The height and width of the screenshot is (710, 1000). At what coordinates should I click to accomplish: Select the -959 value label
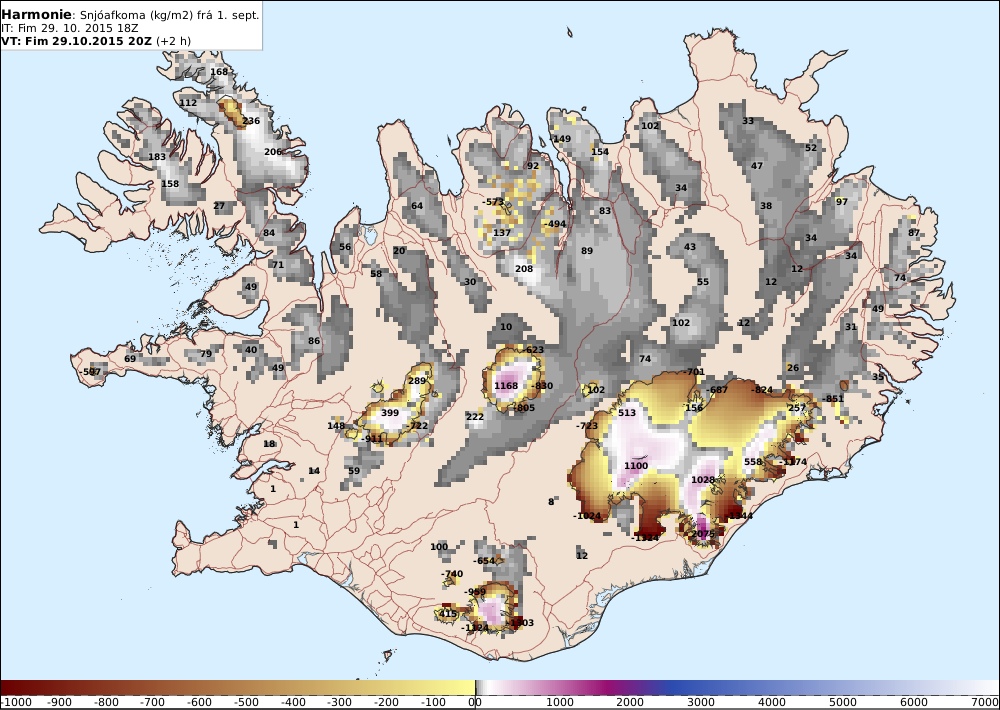(475, 592)
